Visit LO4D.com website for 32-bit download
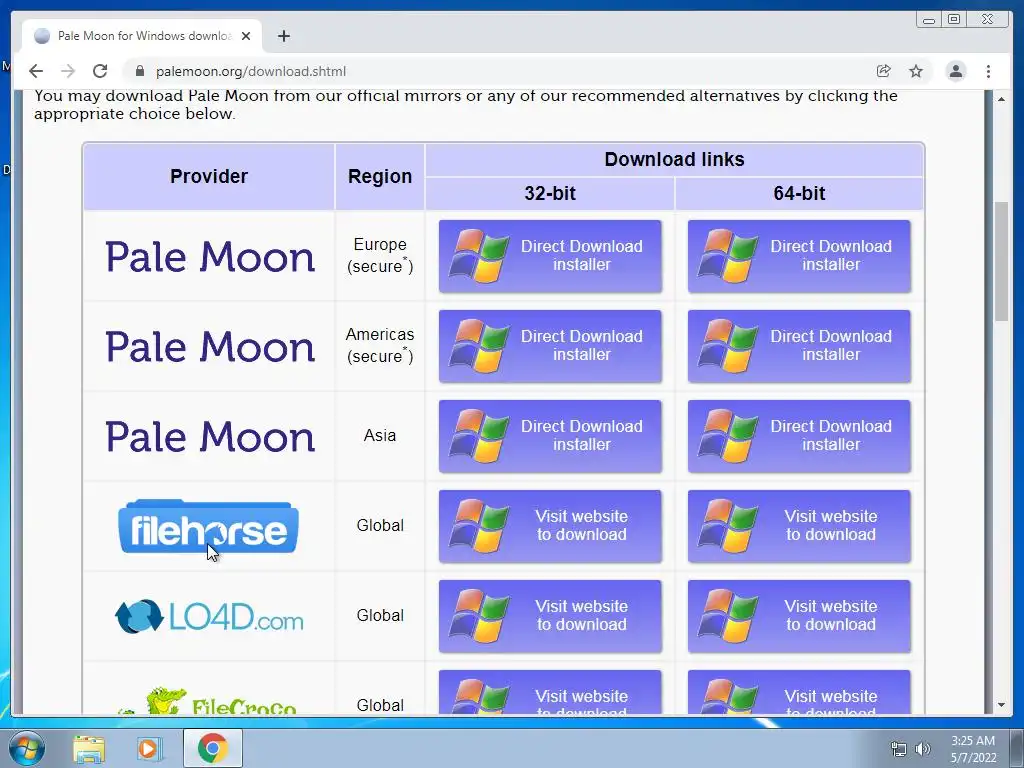Image resolution: width=1024 pixels, height=768 pixels. tap(550, 616)
